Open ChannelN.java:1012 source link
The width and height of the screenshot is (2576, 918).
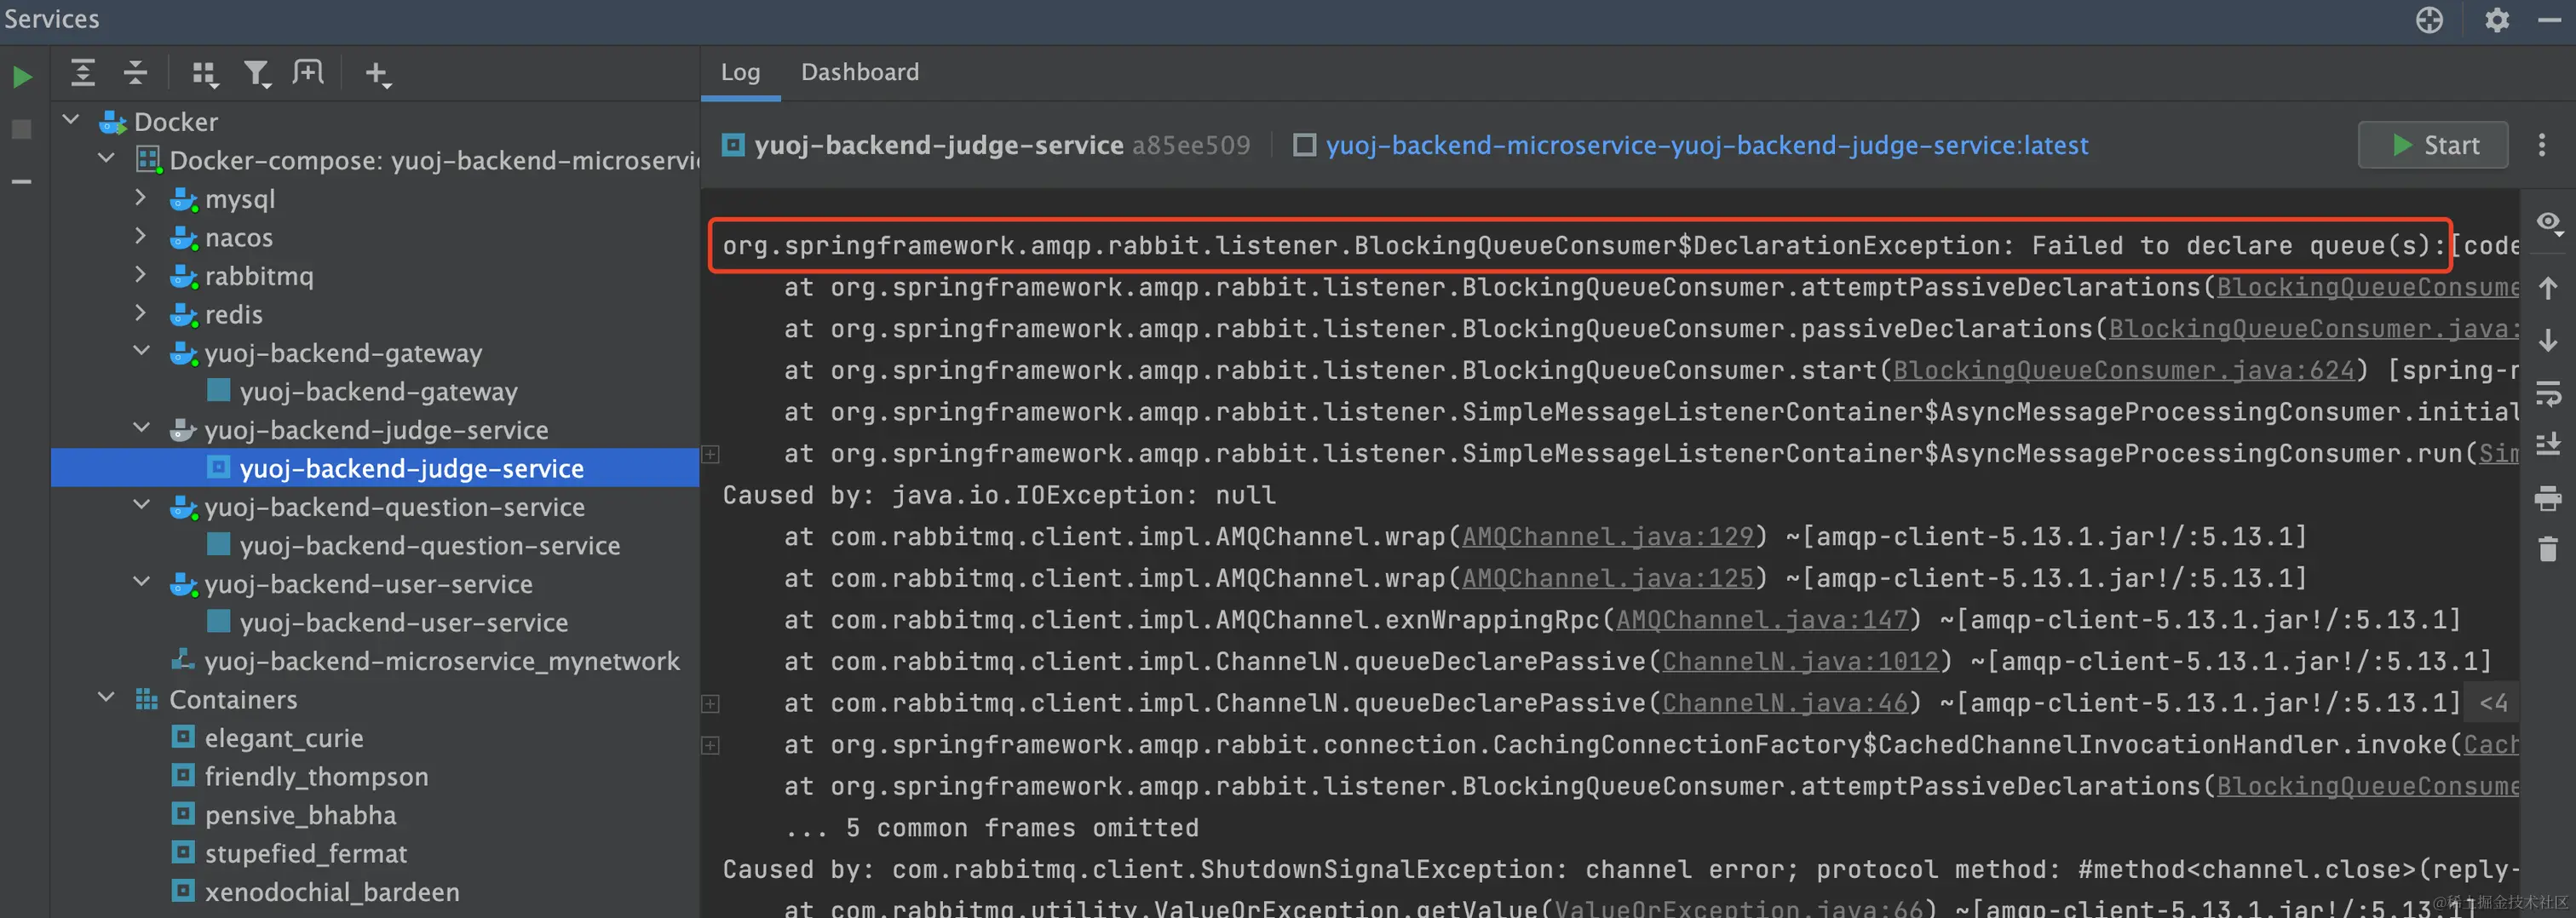coord(1800,661)
